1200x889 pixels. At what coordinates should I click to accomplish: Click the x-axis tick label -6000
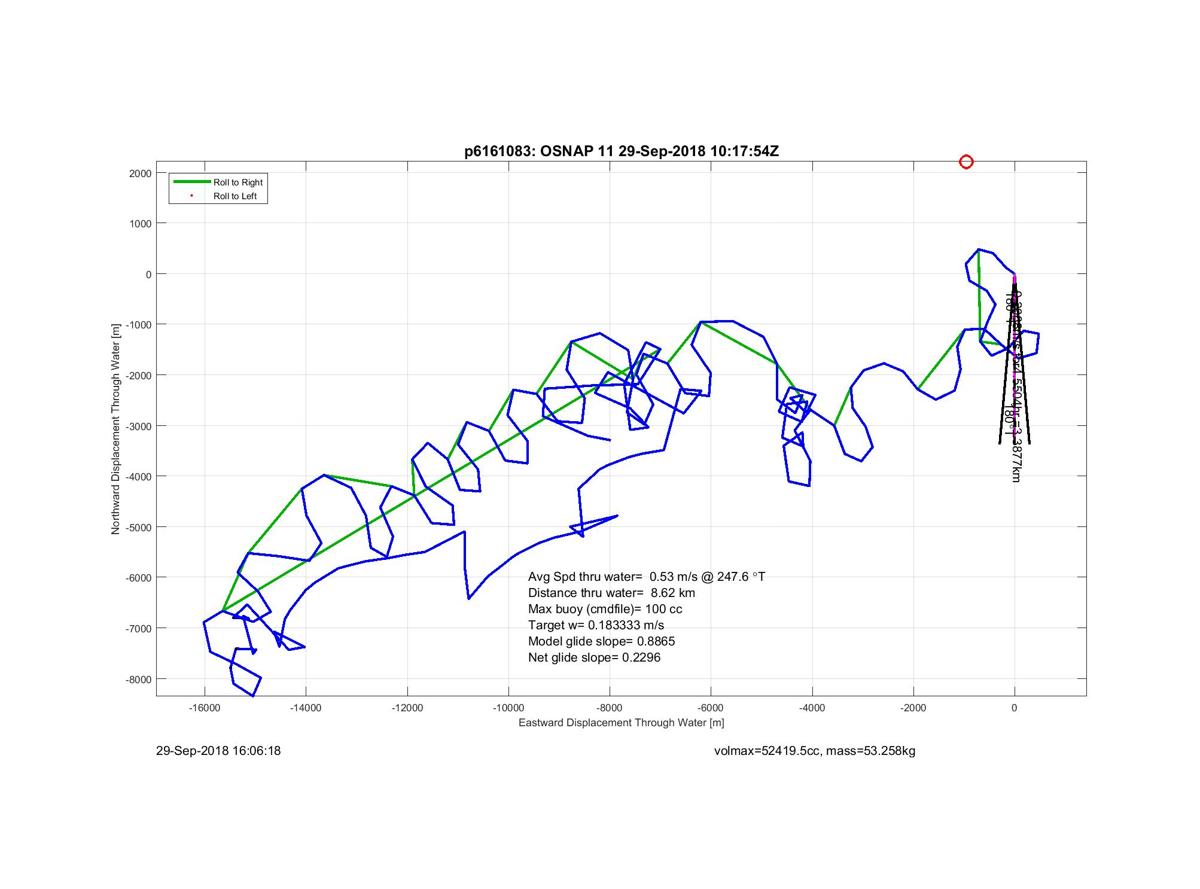pyautogui.click(x=710, y=708)
